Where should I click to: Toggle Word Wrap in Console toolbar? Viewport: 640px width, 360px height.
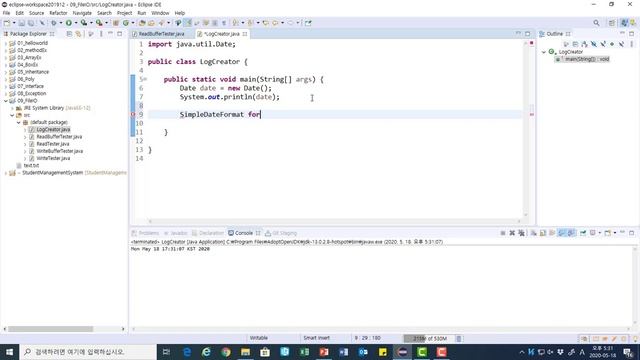[552, 233]
